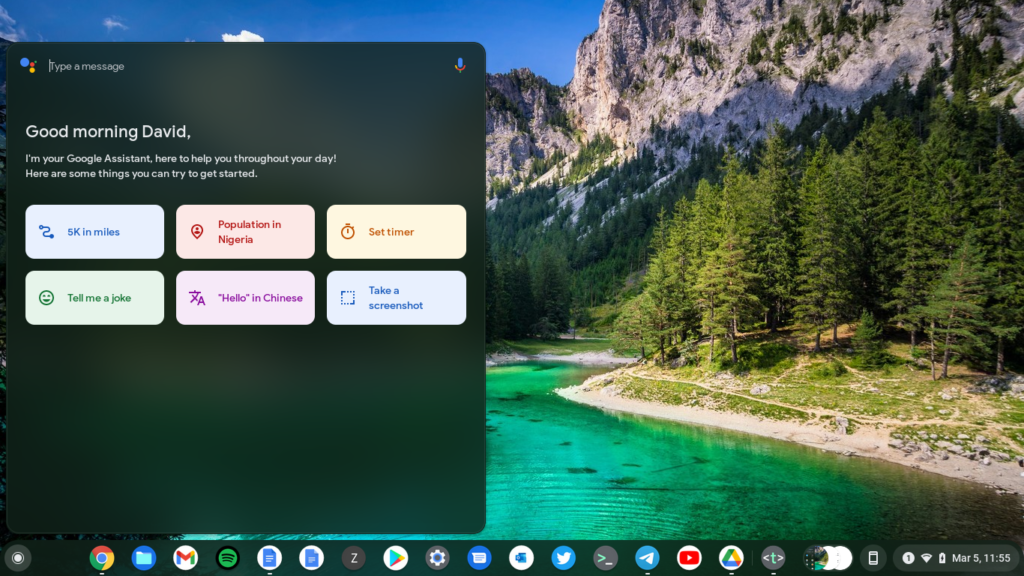Open the Messages app from the shelf
The image size is (1024, 576).
point(479,558)
